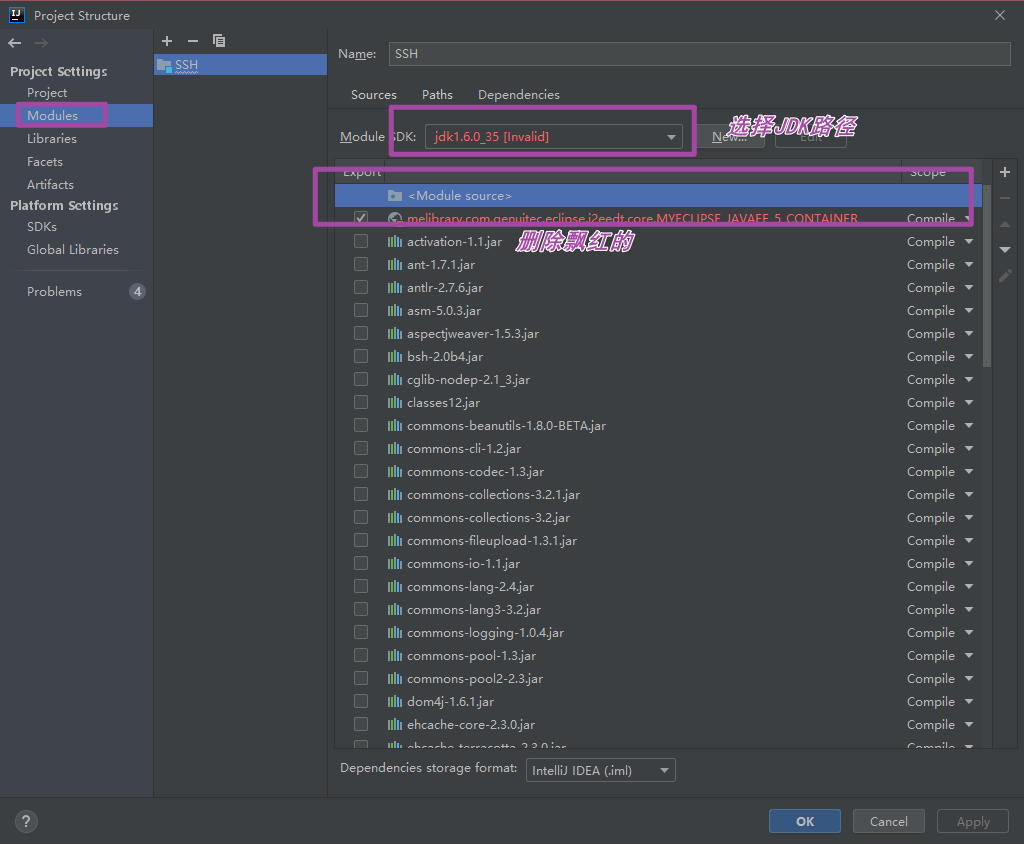Image resolution: width=1024 pixels, height=844 pixels.
Task: Switch to the Dependencies tab
Action: pyautogui.click(x=519, y=95)
